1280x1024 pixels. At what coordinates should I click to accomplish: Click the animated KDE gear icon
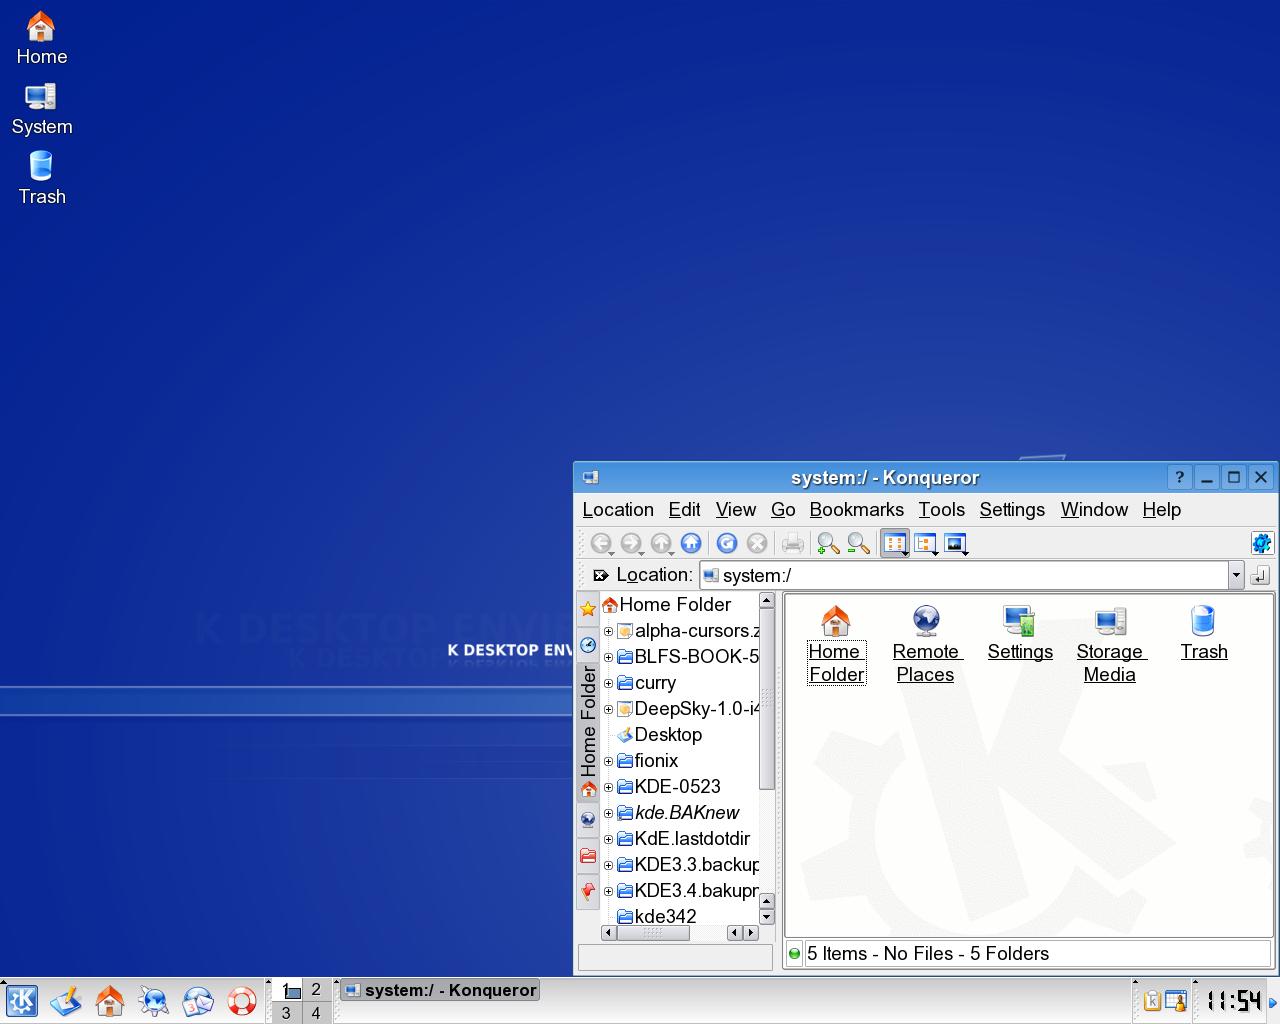click(x=1261, y=543)
